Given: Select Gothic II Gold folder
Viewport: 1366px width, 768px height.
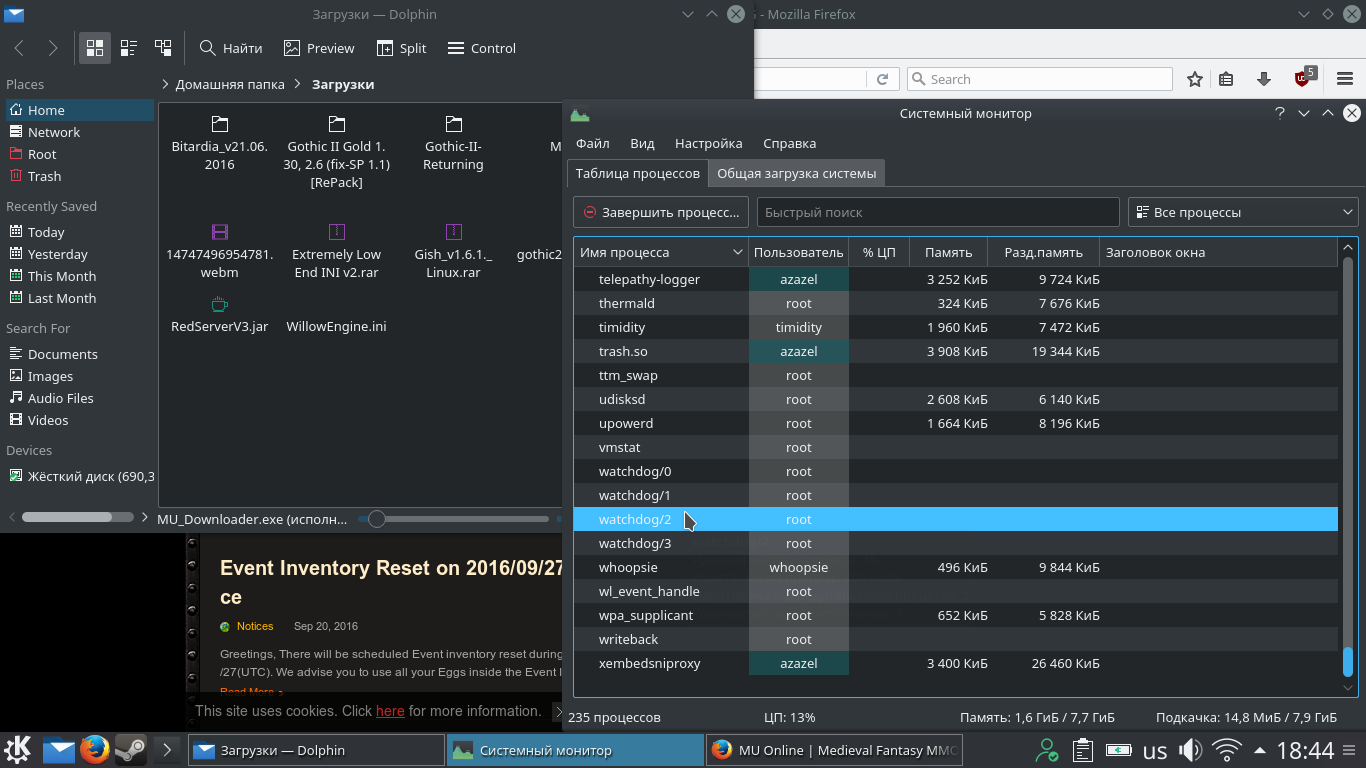Looking at the screenshot, I should point(337,152).
